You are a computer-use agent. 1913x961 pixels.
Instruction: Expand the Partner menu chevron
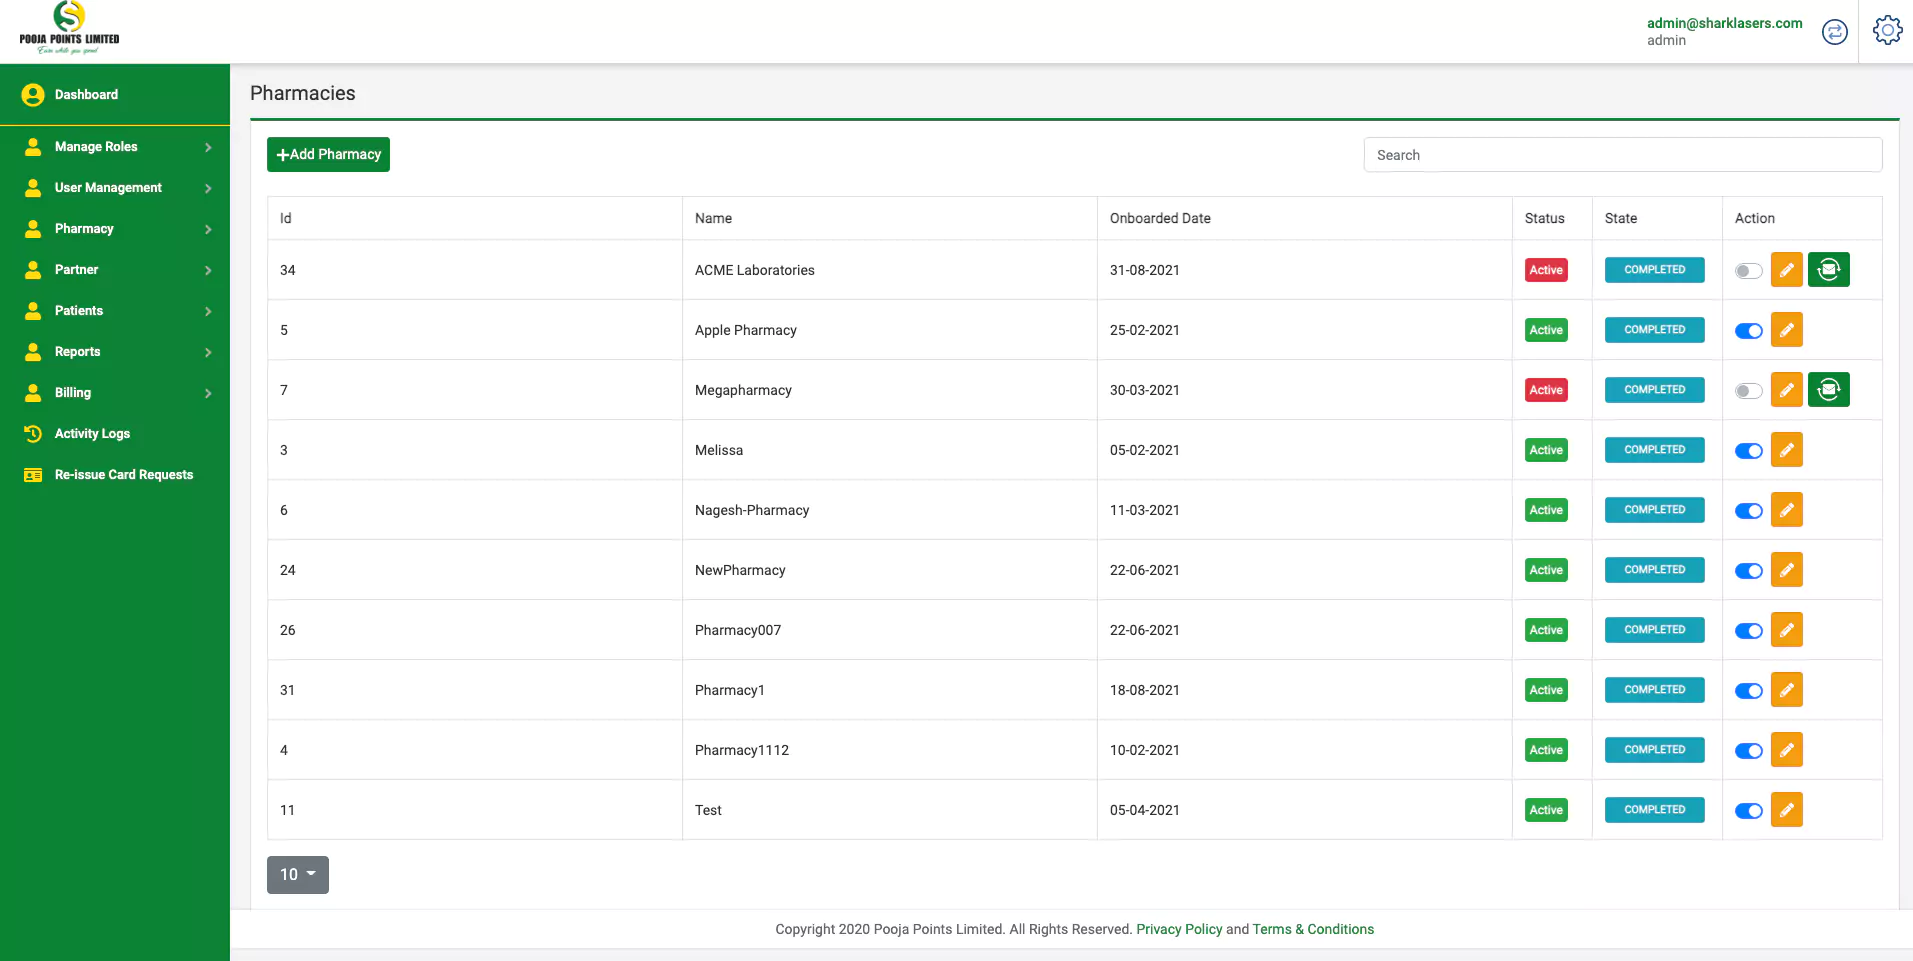click(x=208, y=270)
